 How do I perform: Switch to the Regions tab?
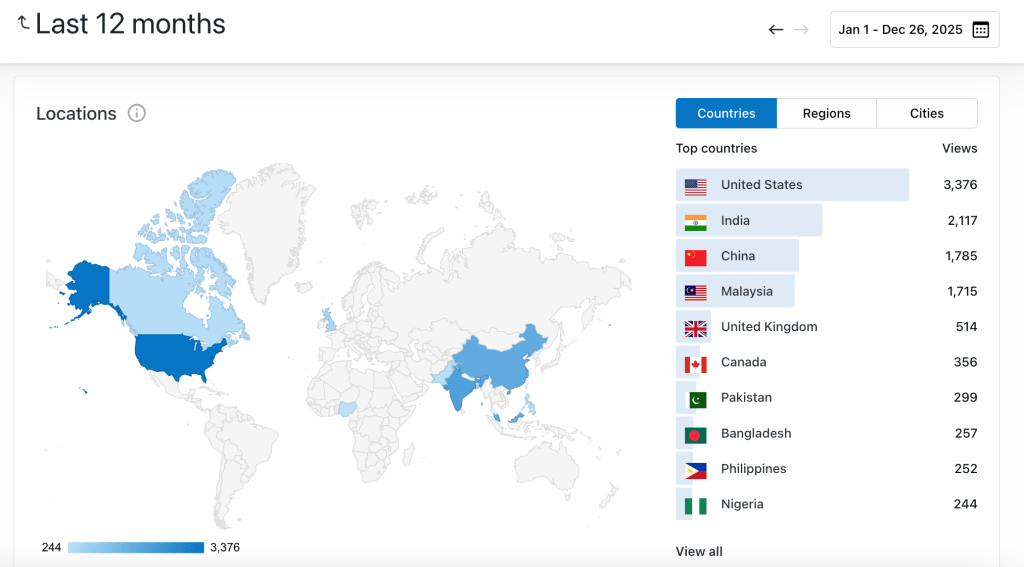[x=826, y=114]
